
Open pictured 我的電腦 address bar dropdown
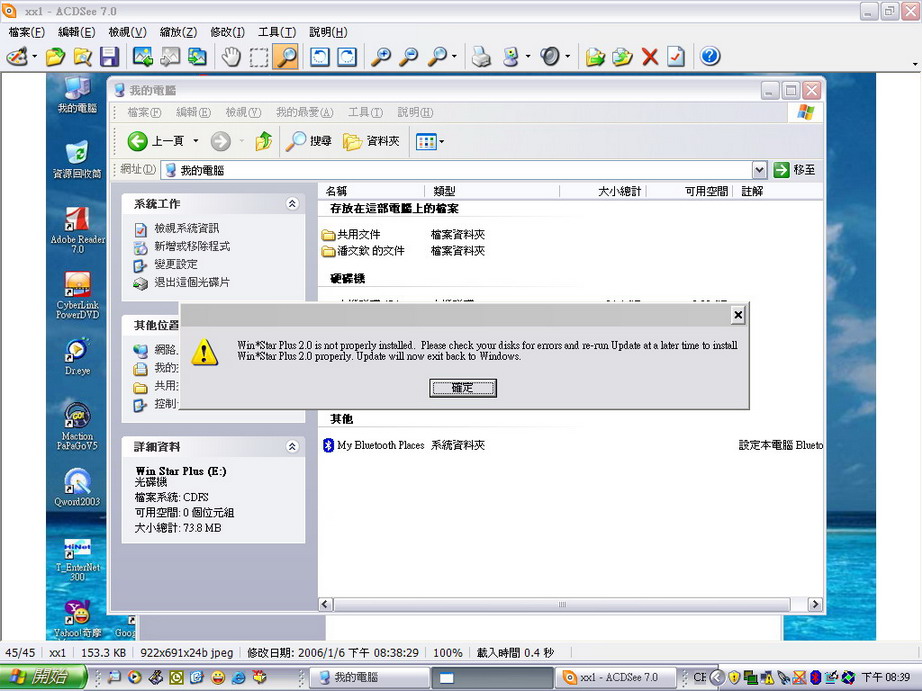click(x=759, y=170)
